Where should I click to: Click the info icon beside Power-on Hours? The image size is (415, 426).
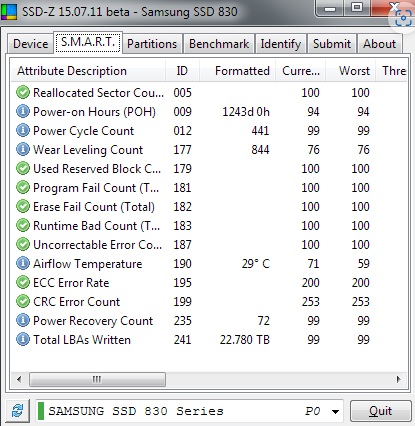click(x=23, y=111)
